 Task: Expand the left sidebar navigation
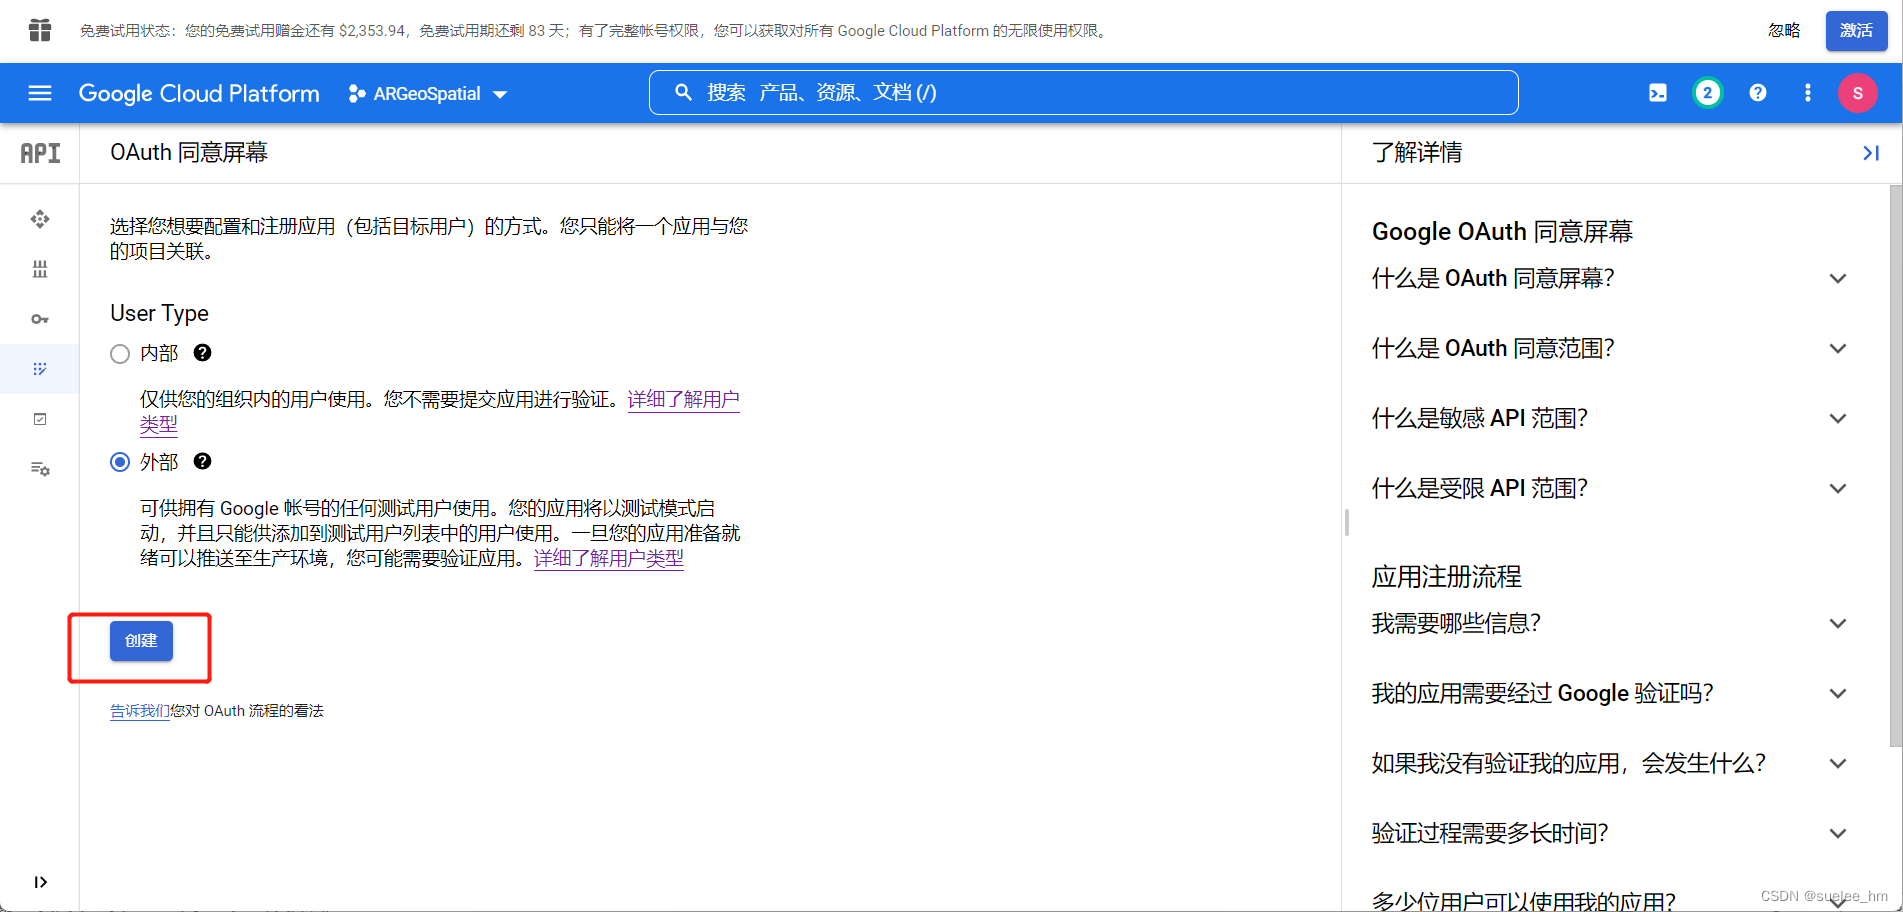tap(40, 882)
